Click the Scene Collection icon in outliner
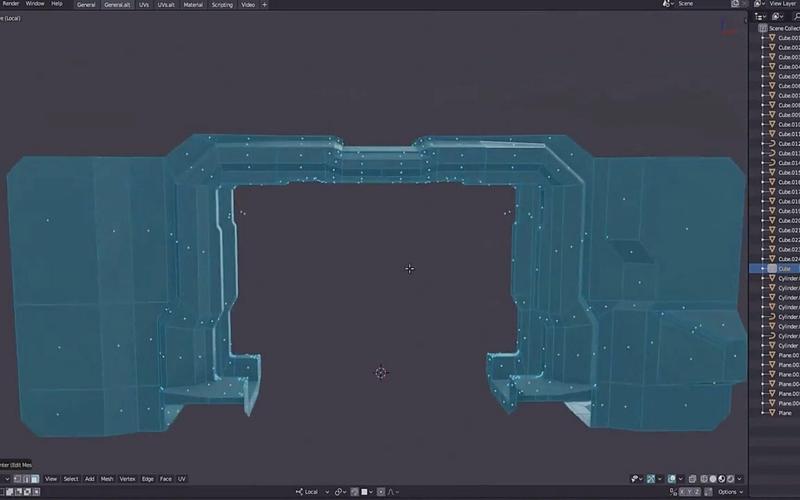 (763, 28)
